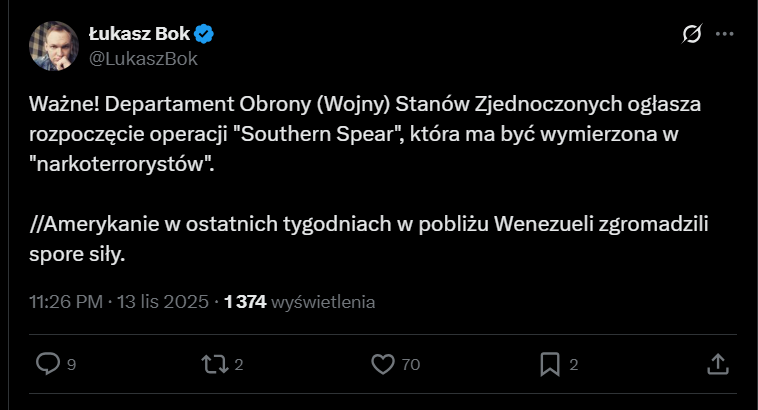
Task: Repost with the retweet arrows icon
Action: pos(215,364)
